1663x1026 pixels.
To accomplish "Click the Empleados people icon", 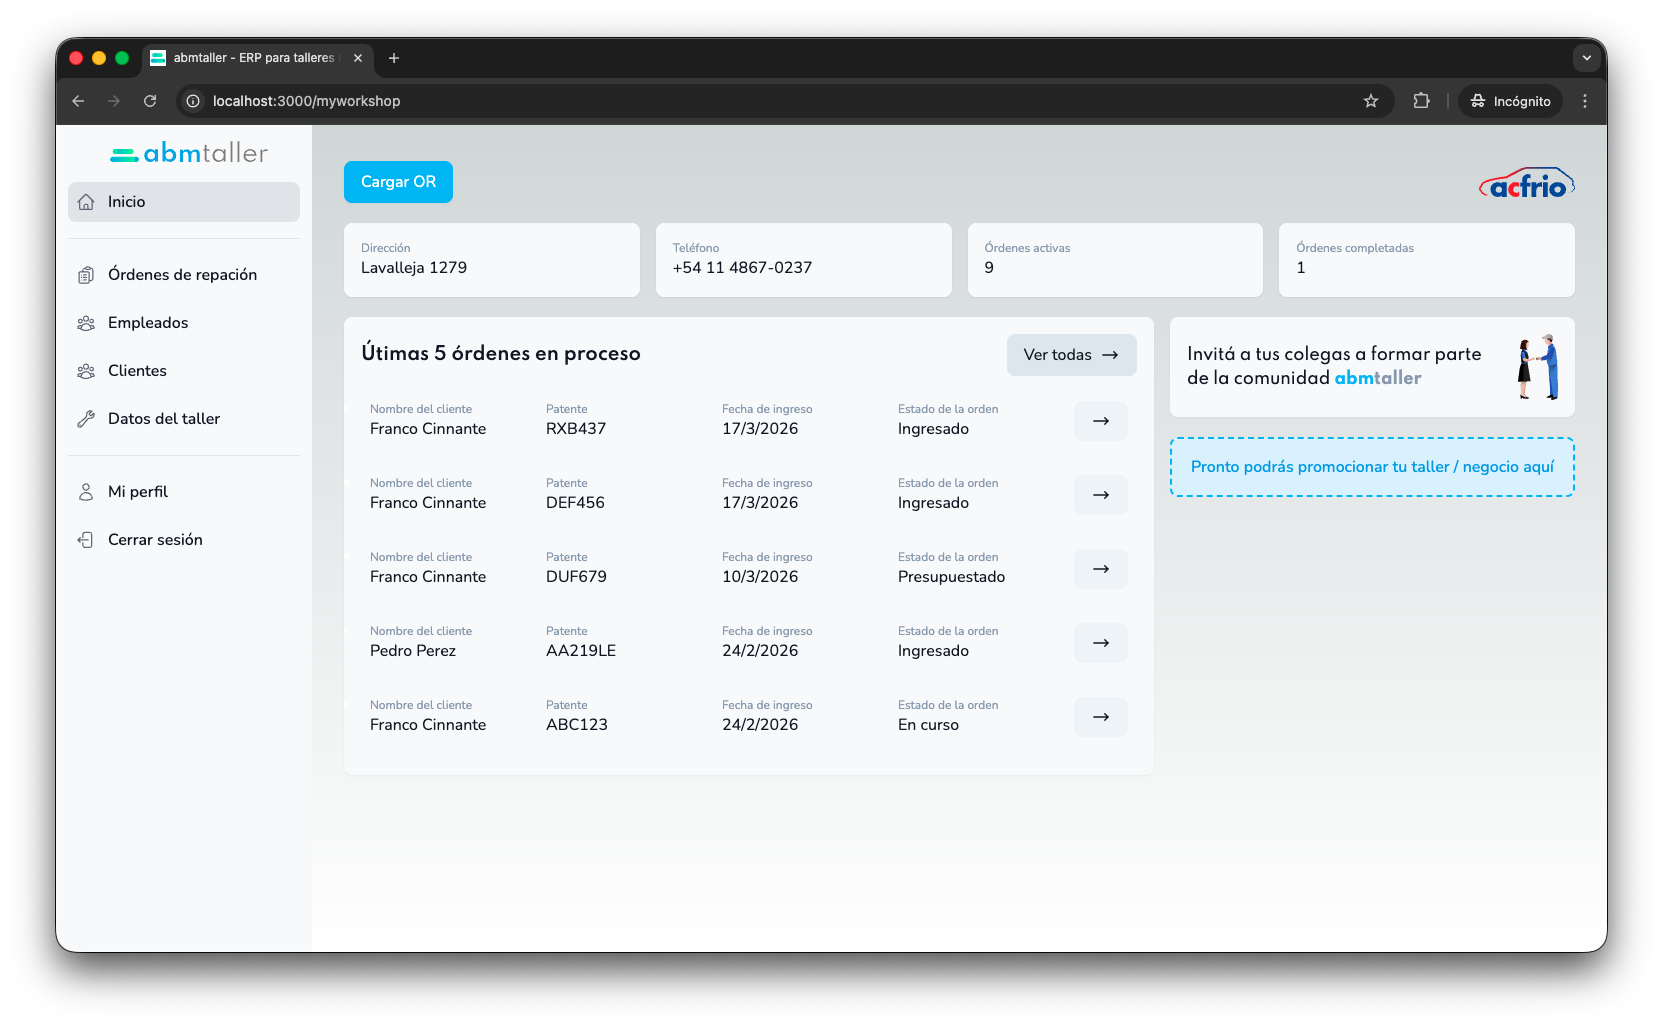I will coord(86,323).
